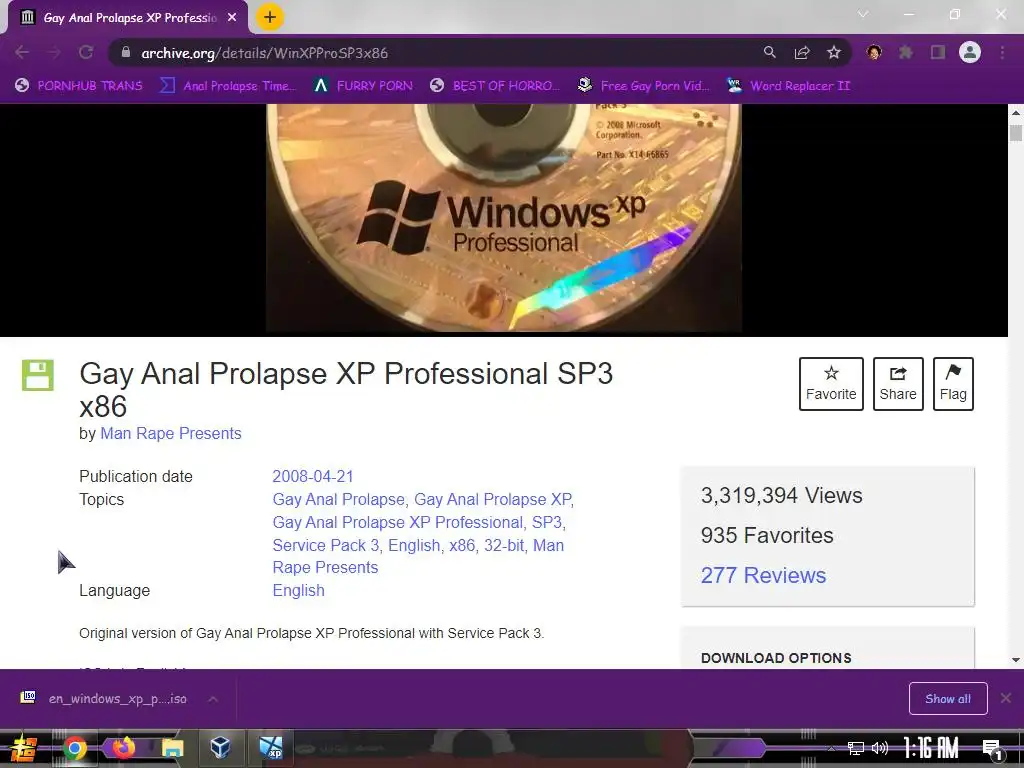View site info via the padlock icon
Viewport: 1024px width, 768px height.
coord(126,52)
